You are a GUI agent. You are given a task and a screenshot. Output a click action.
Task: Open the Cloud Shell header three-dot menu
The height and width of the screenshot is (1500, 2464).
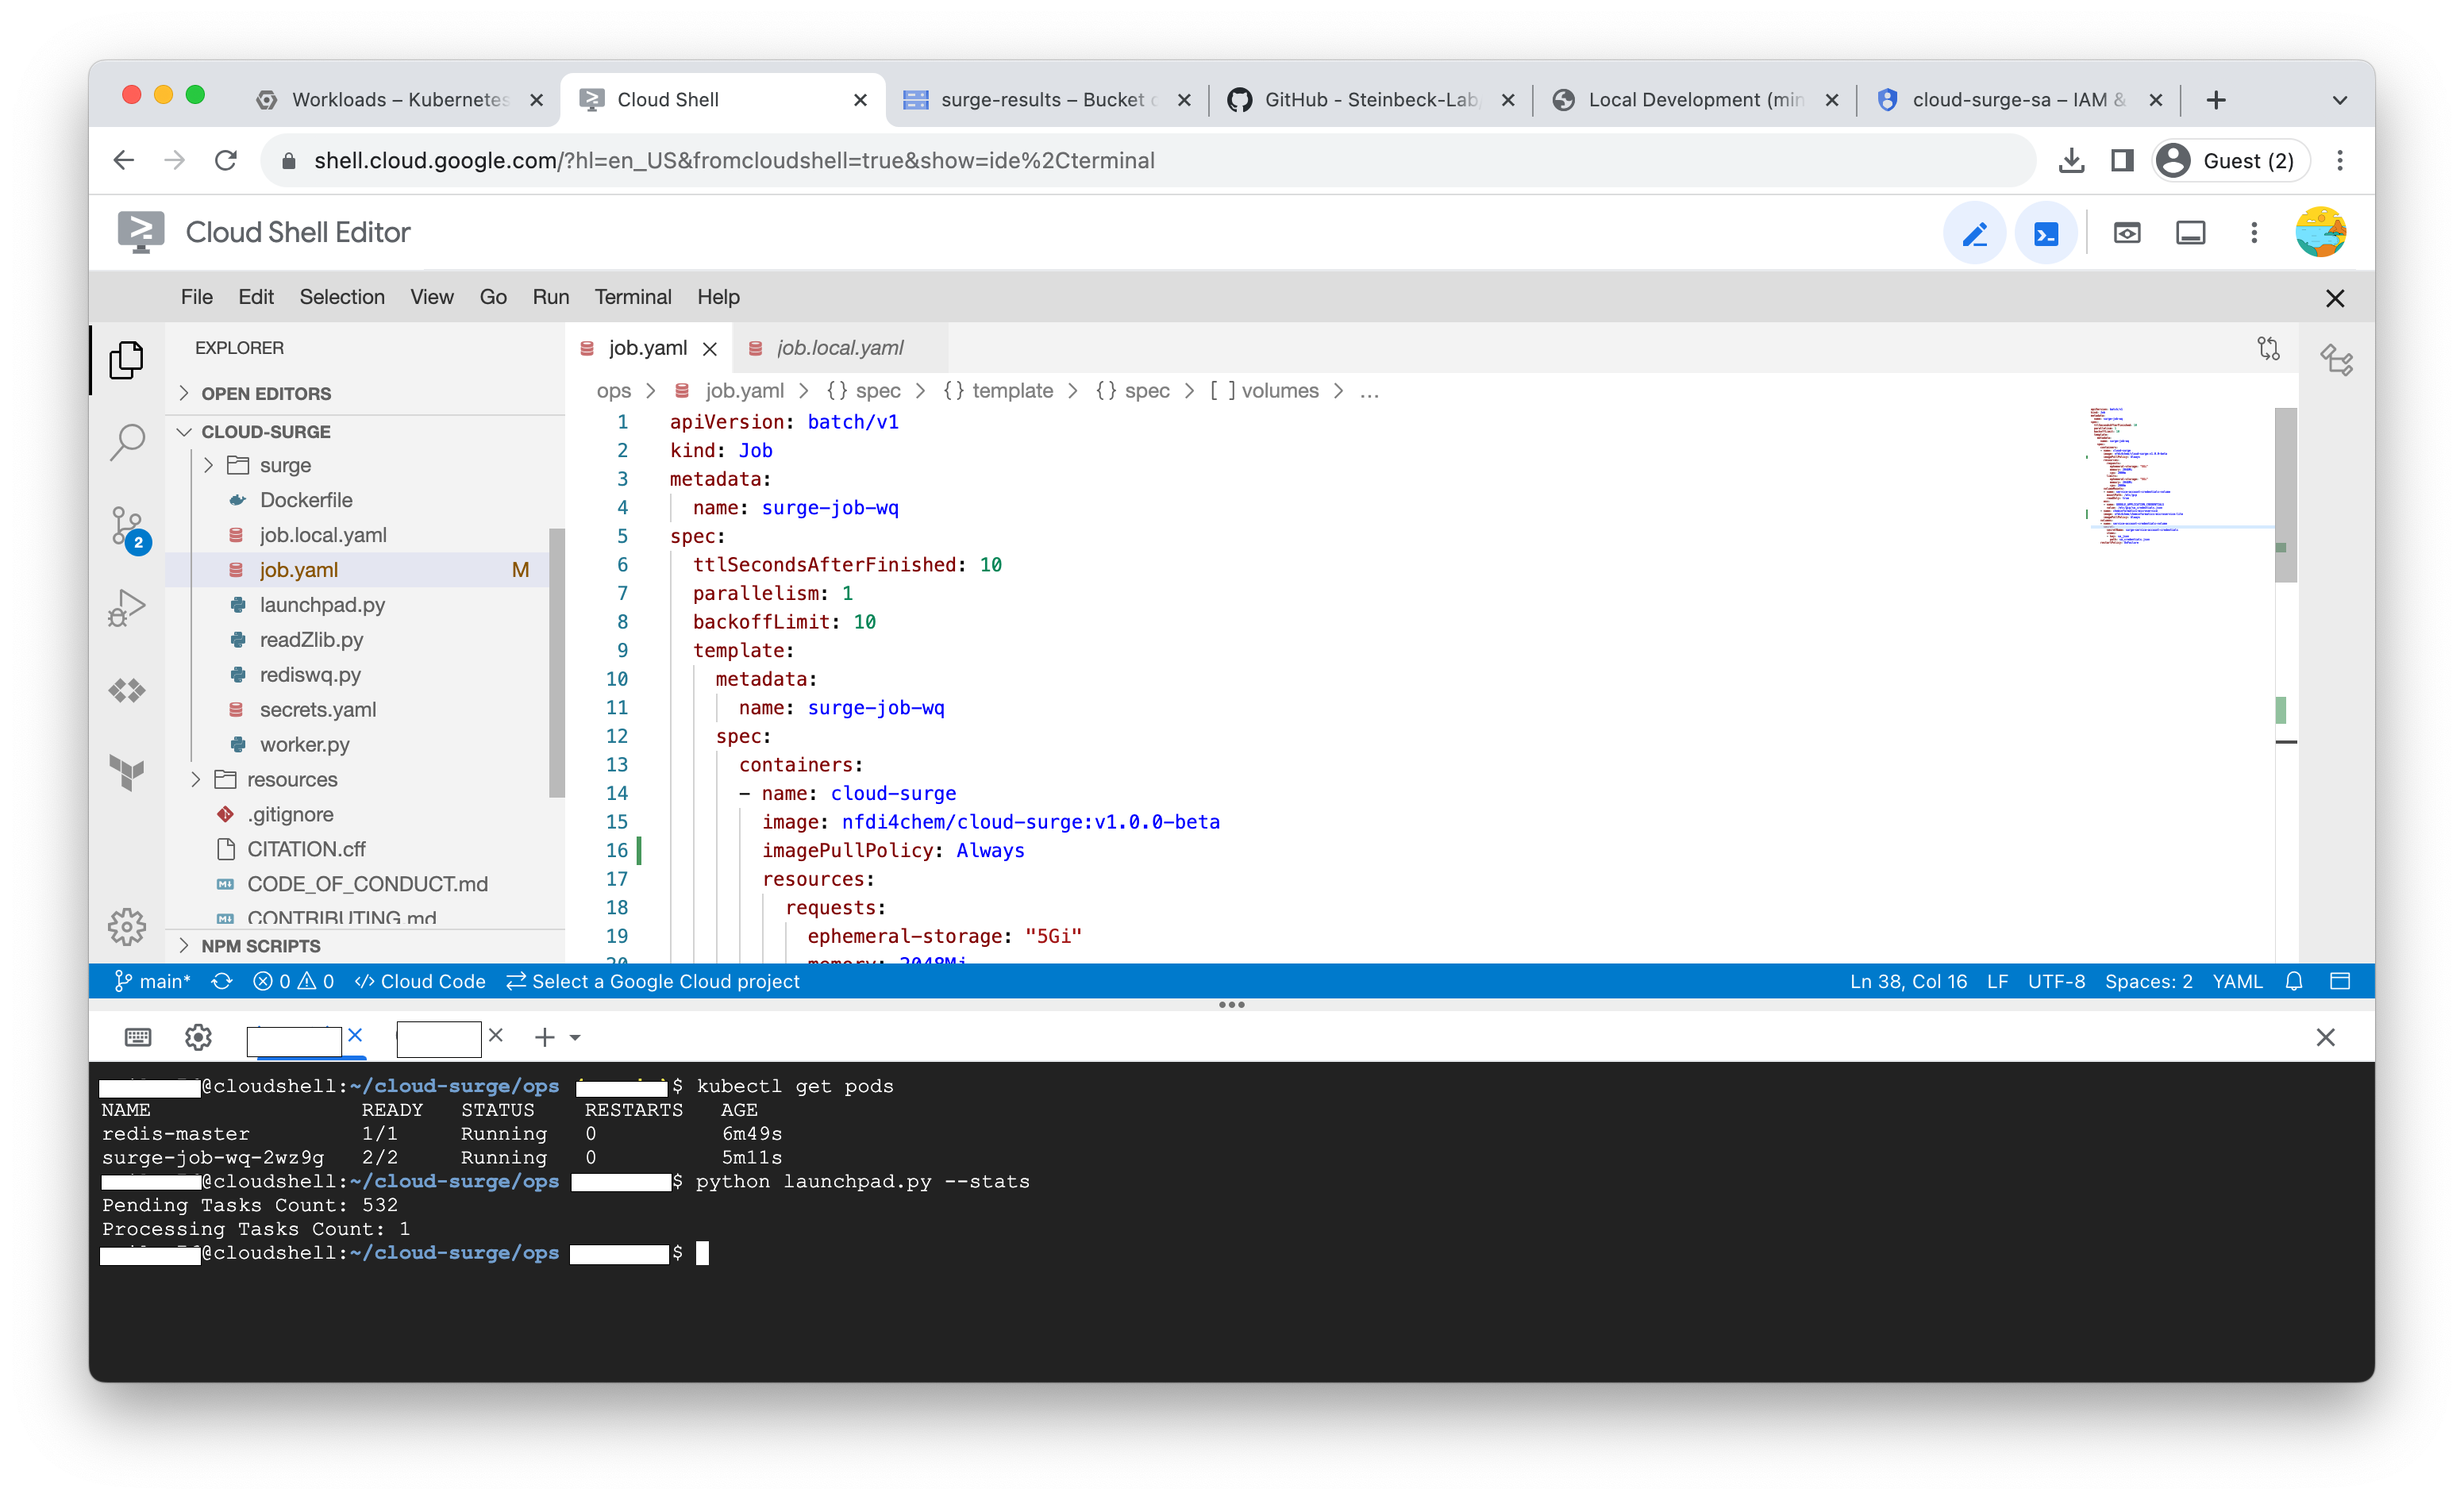(x=2254, y=233)
